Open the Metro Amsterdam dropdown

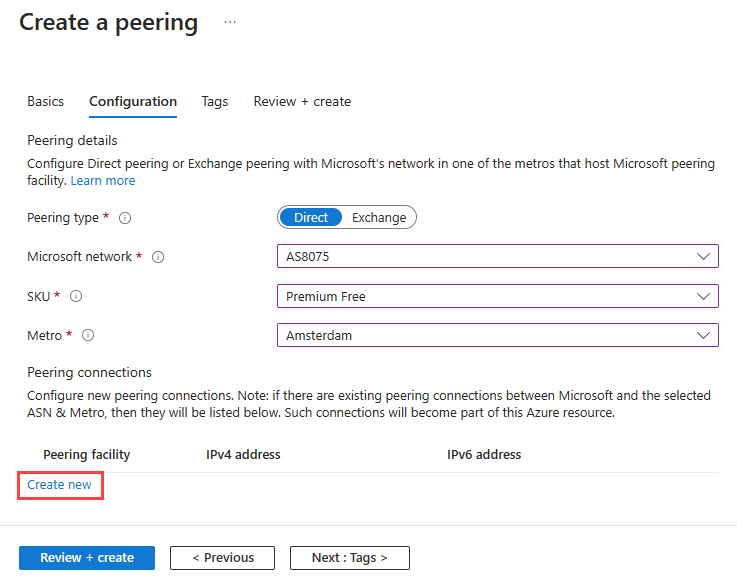click(x=498, y=335)
